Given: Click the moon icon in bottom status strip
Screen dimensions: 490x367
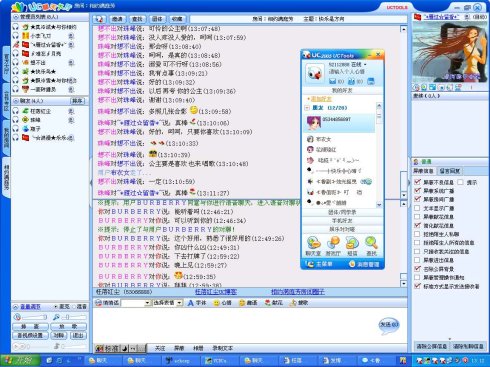Looking at the screenshot, I should [x=124, y=348].
